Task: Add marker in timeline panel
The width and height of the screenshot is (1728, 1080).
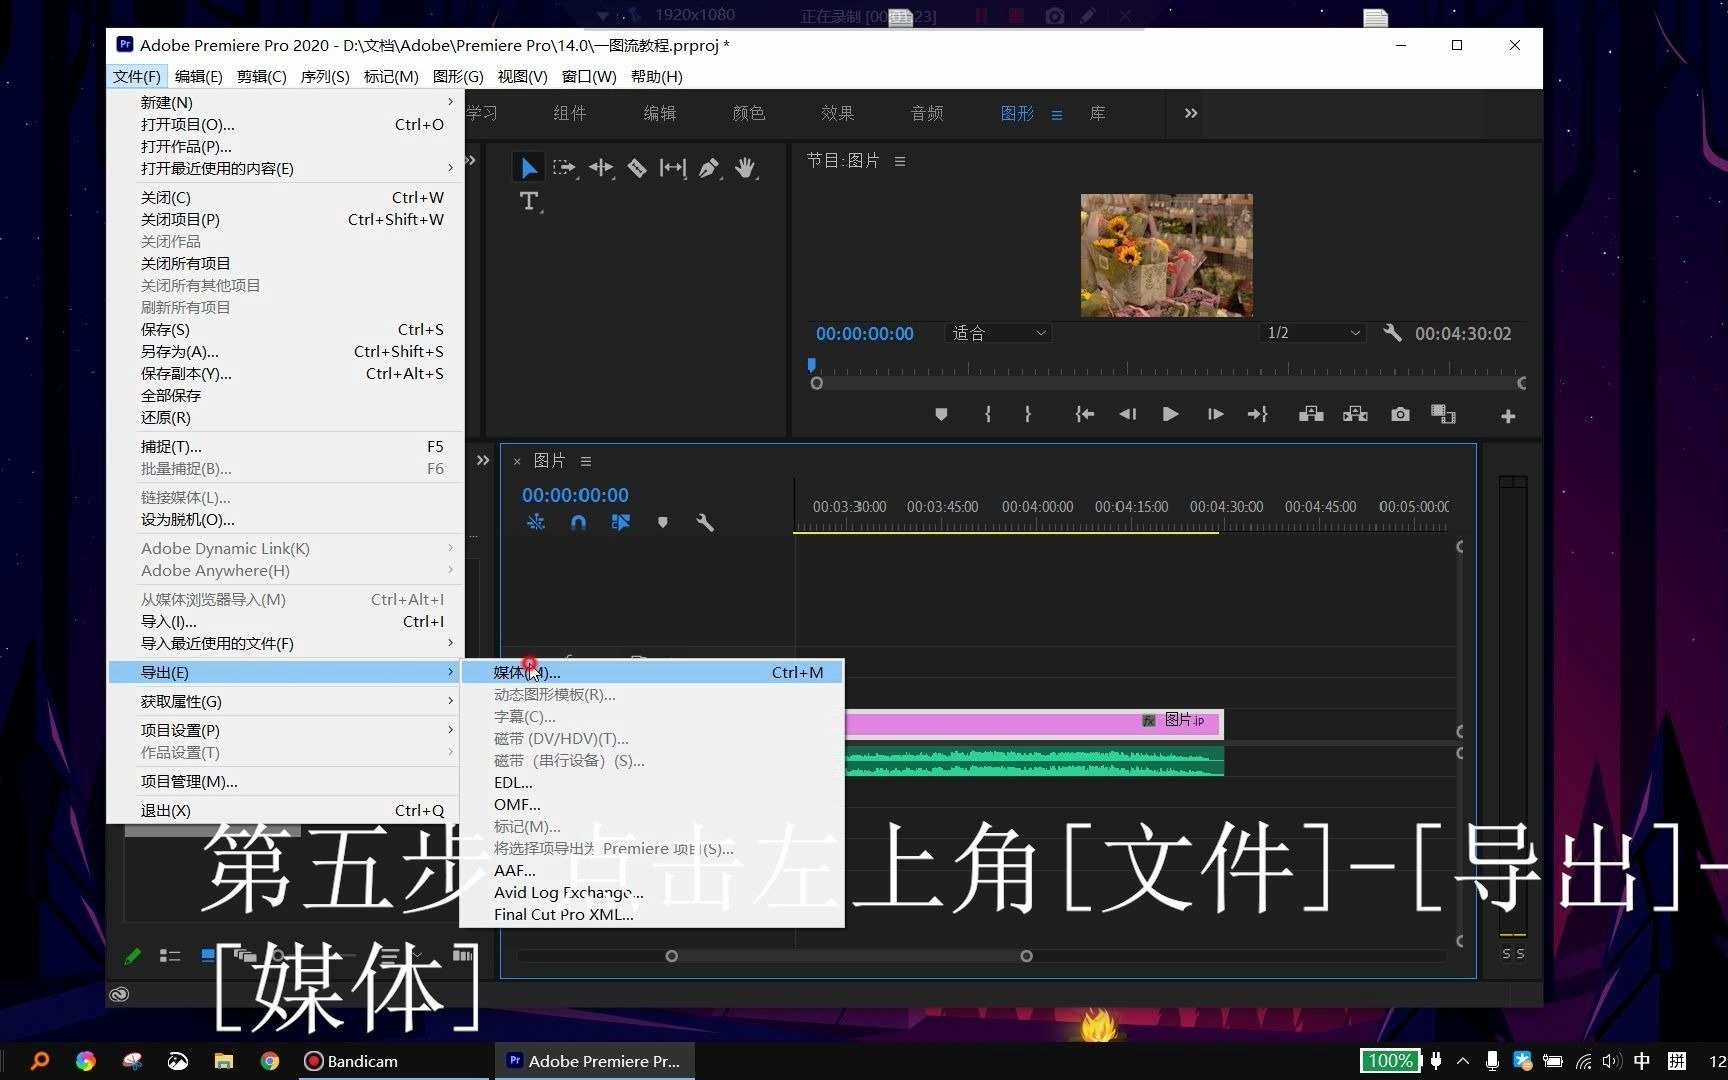Action: (662, 522)
